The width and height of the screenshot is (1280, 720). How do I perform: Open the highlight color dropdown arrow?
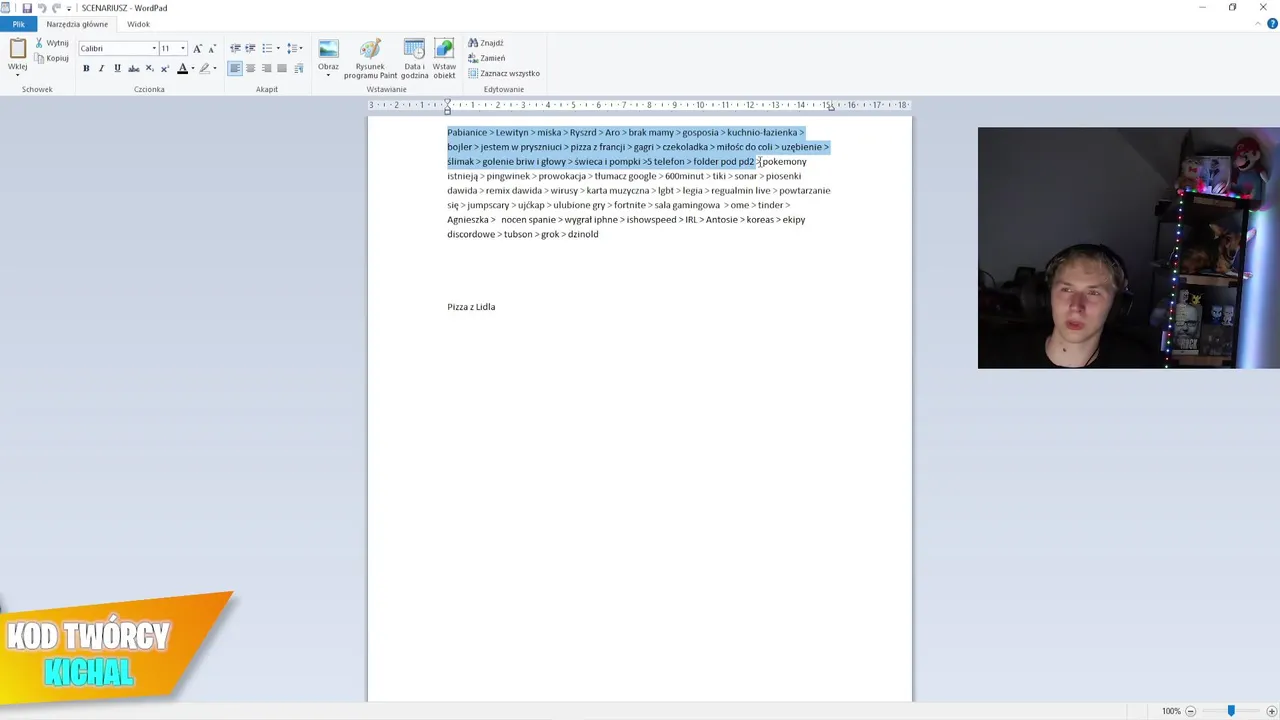coord(215,69)
